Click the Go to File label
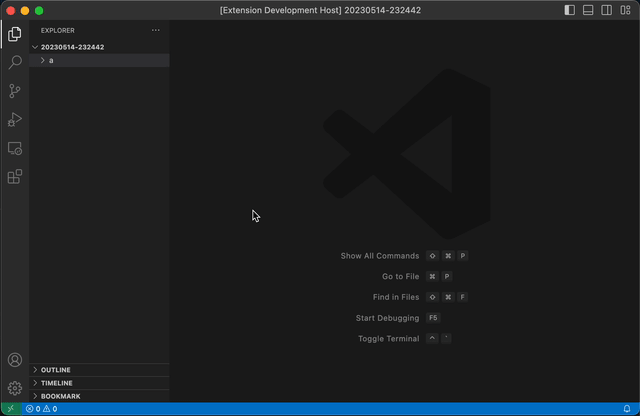 pos(400,276)
